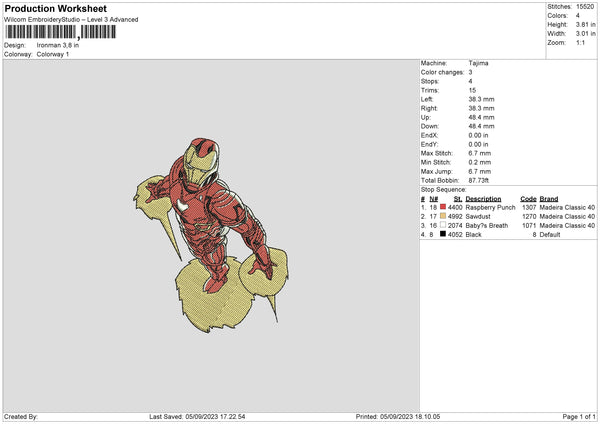This screenshot has height=424, width=600.
Task: Click 'Page 1 of 1' in footer
Action: click(579, 416)
